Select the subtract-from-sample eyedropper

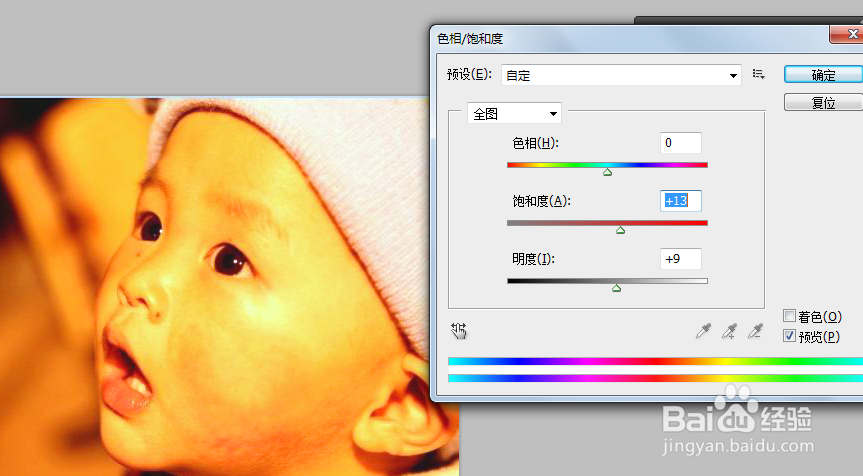point(755,331)
